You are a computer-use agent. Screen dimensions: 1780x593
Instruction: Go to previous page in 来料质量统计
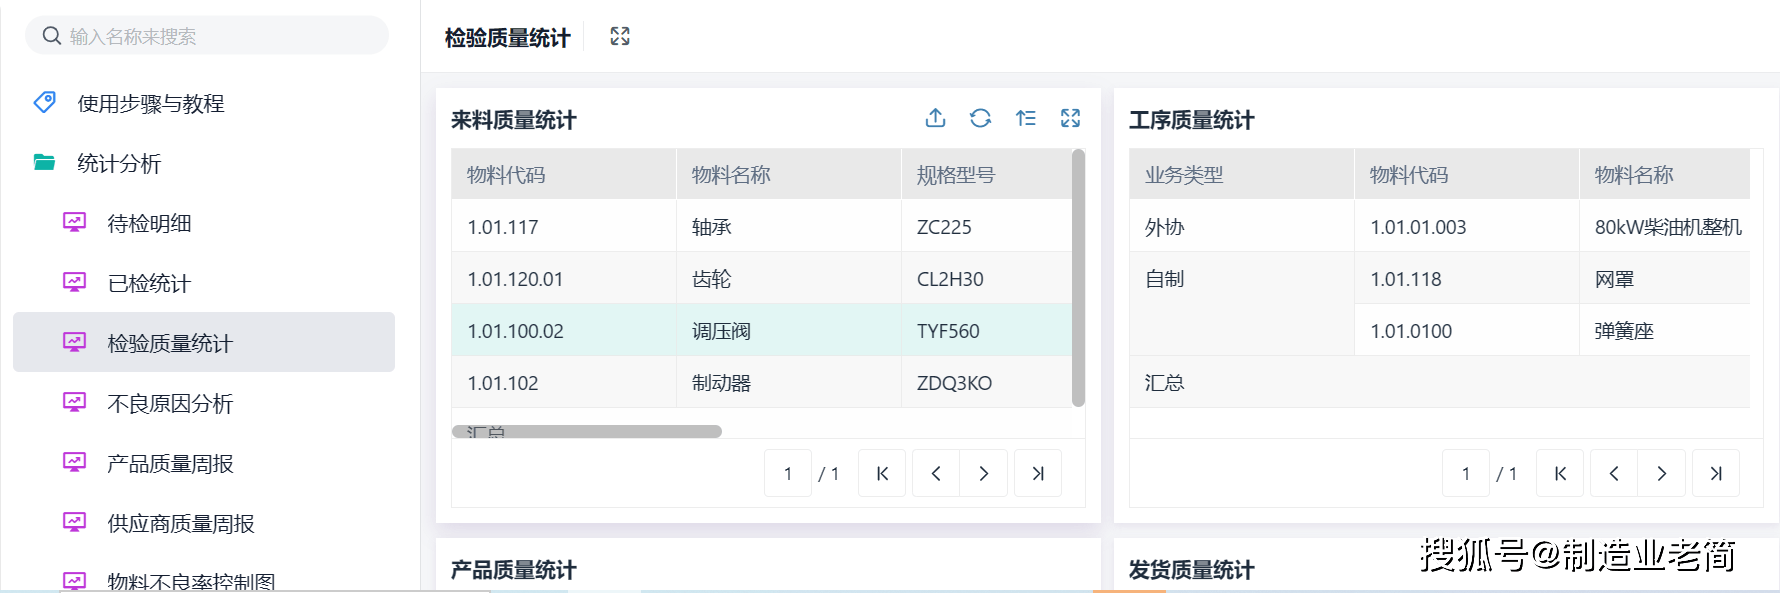(936, 473)
